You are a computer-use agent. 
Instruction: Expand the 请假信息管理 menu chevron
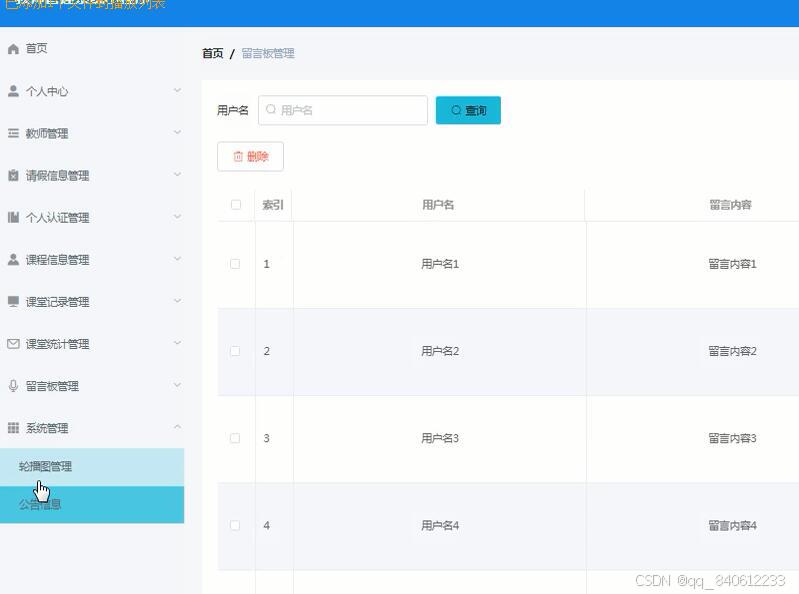(177, 175)
